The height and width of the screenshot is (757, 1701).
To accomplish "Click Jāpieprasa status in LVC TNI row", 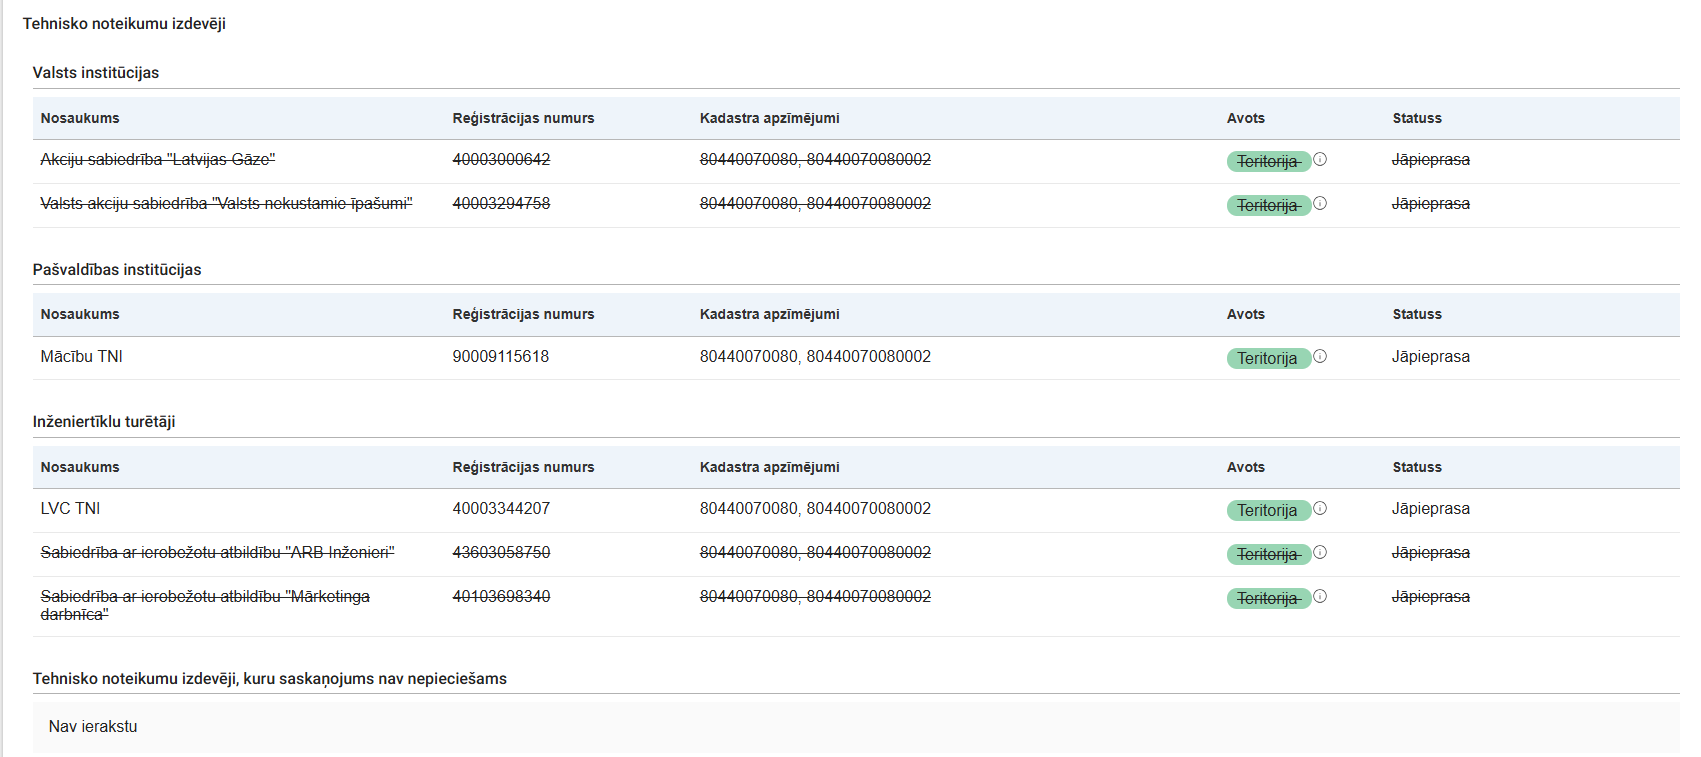I will tap(1430, 508).
